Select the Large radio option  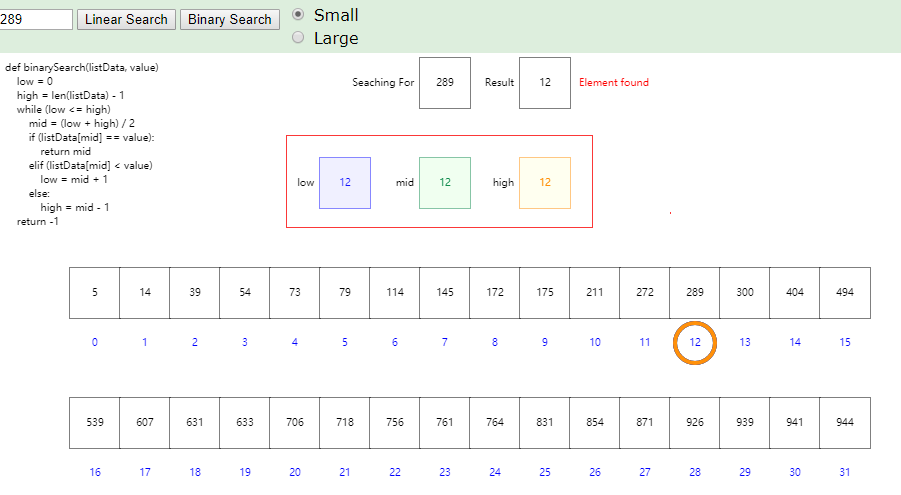(298, 37)
